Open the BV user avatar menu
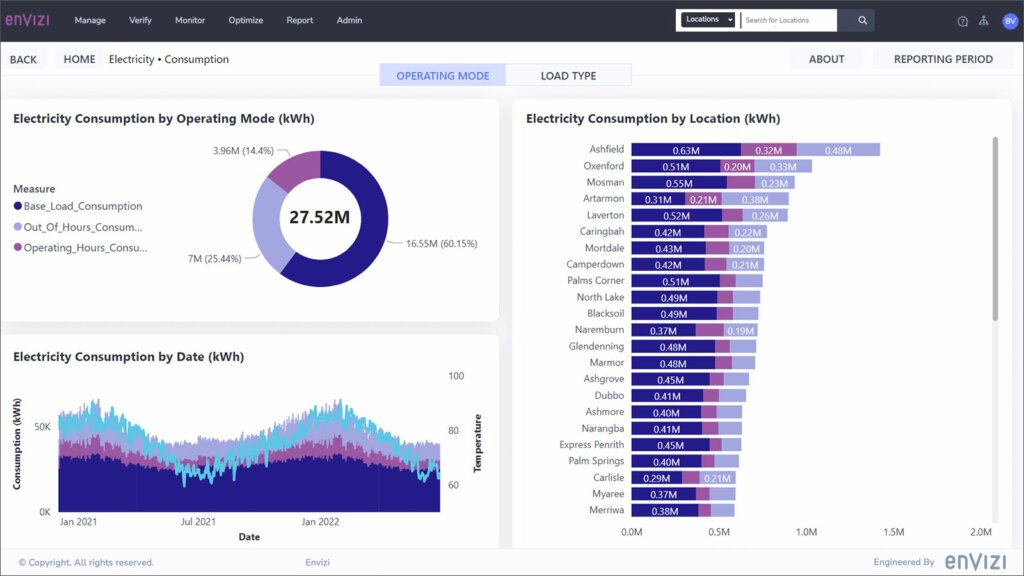 (x=1010, y=20)
